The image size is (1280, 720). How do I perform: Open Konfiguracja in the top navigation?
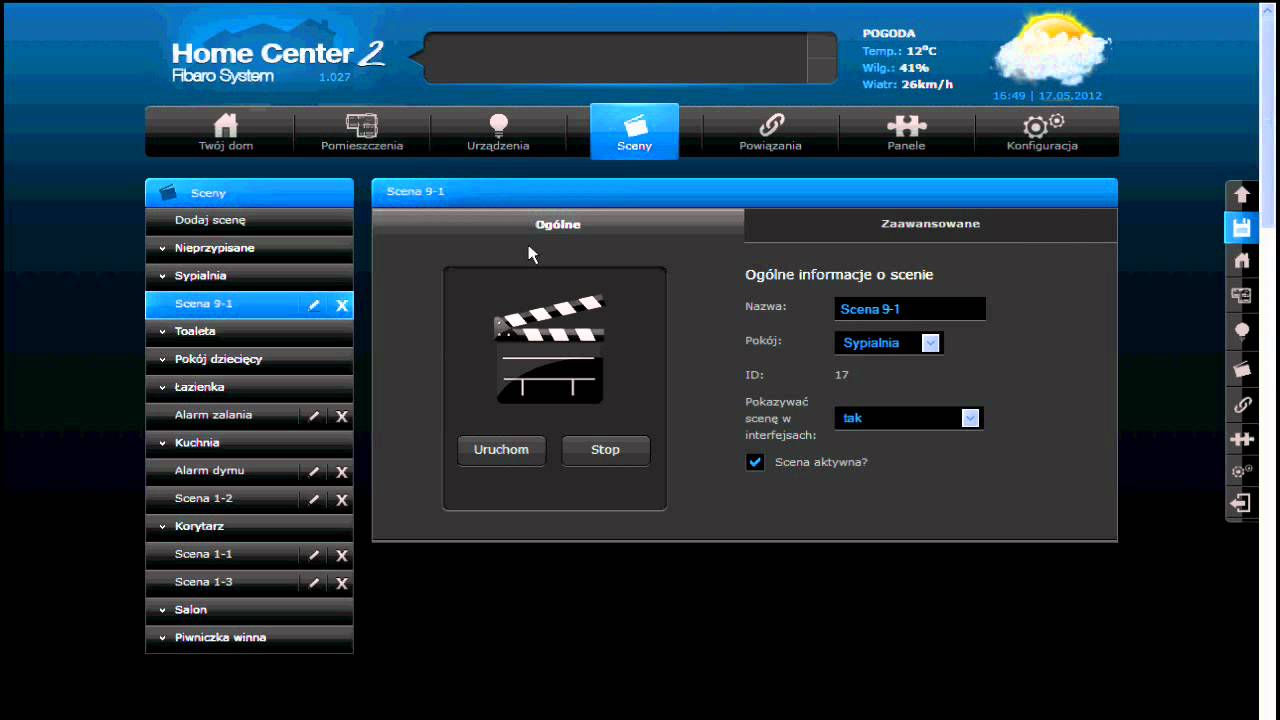[1042, 132]
